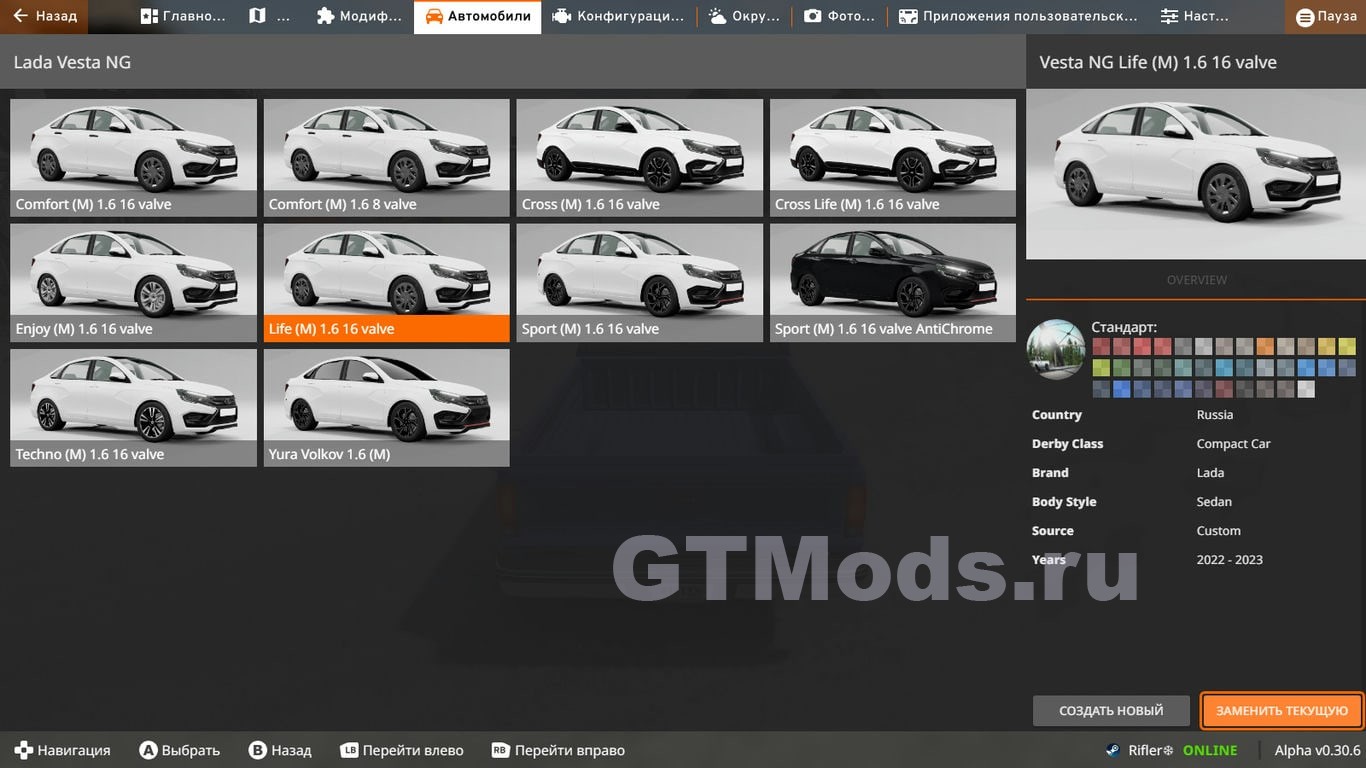
Task: Pick the moss green paint swatch
Action: click(1122, 367)
